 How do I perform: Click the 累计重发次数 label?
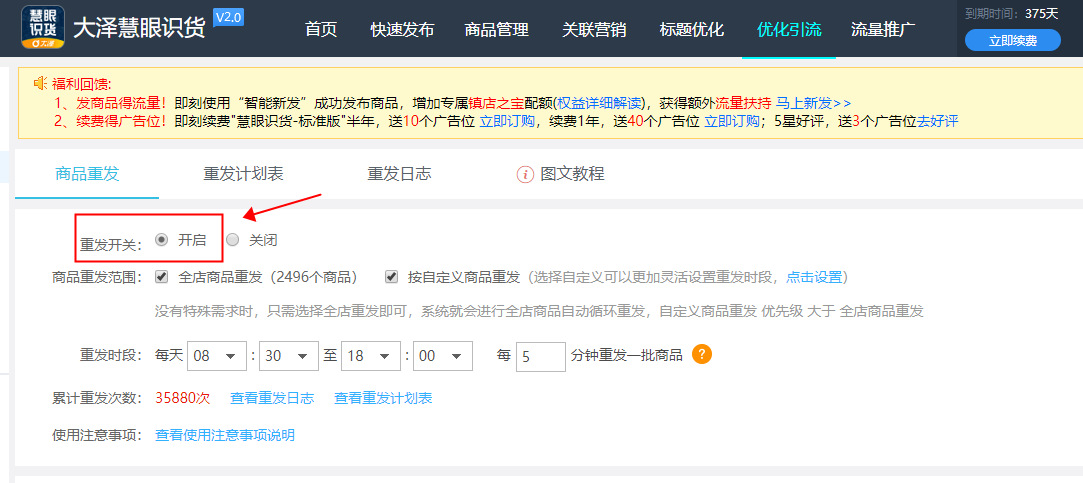97,399
